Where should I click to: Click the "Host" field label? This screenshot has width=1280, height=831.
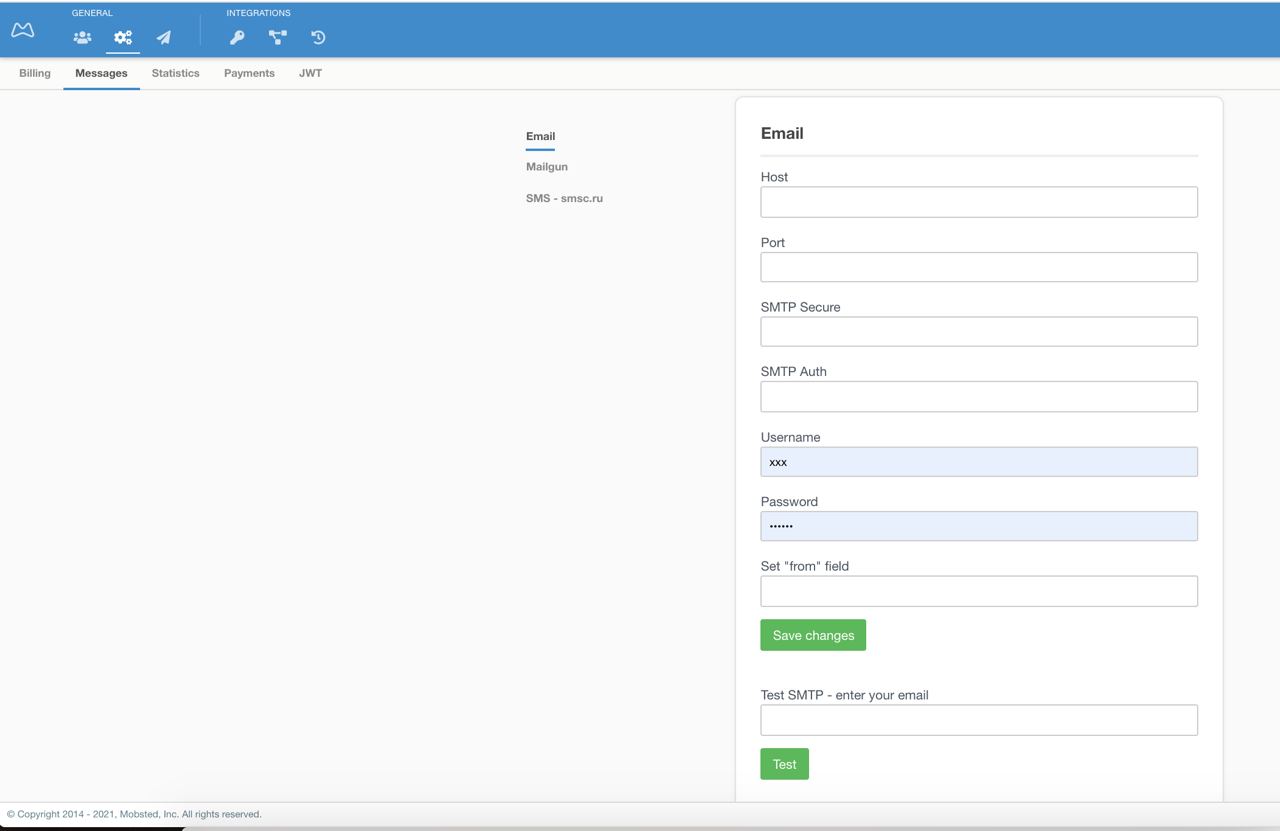pos(774,177)
